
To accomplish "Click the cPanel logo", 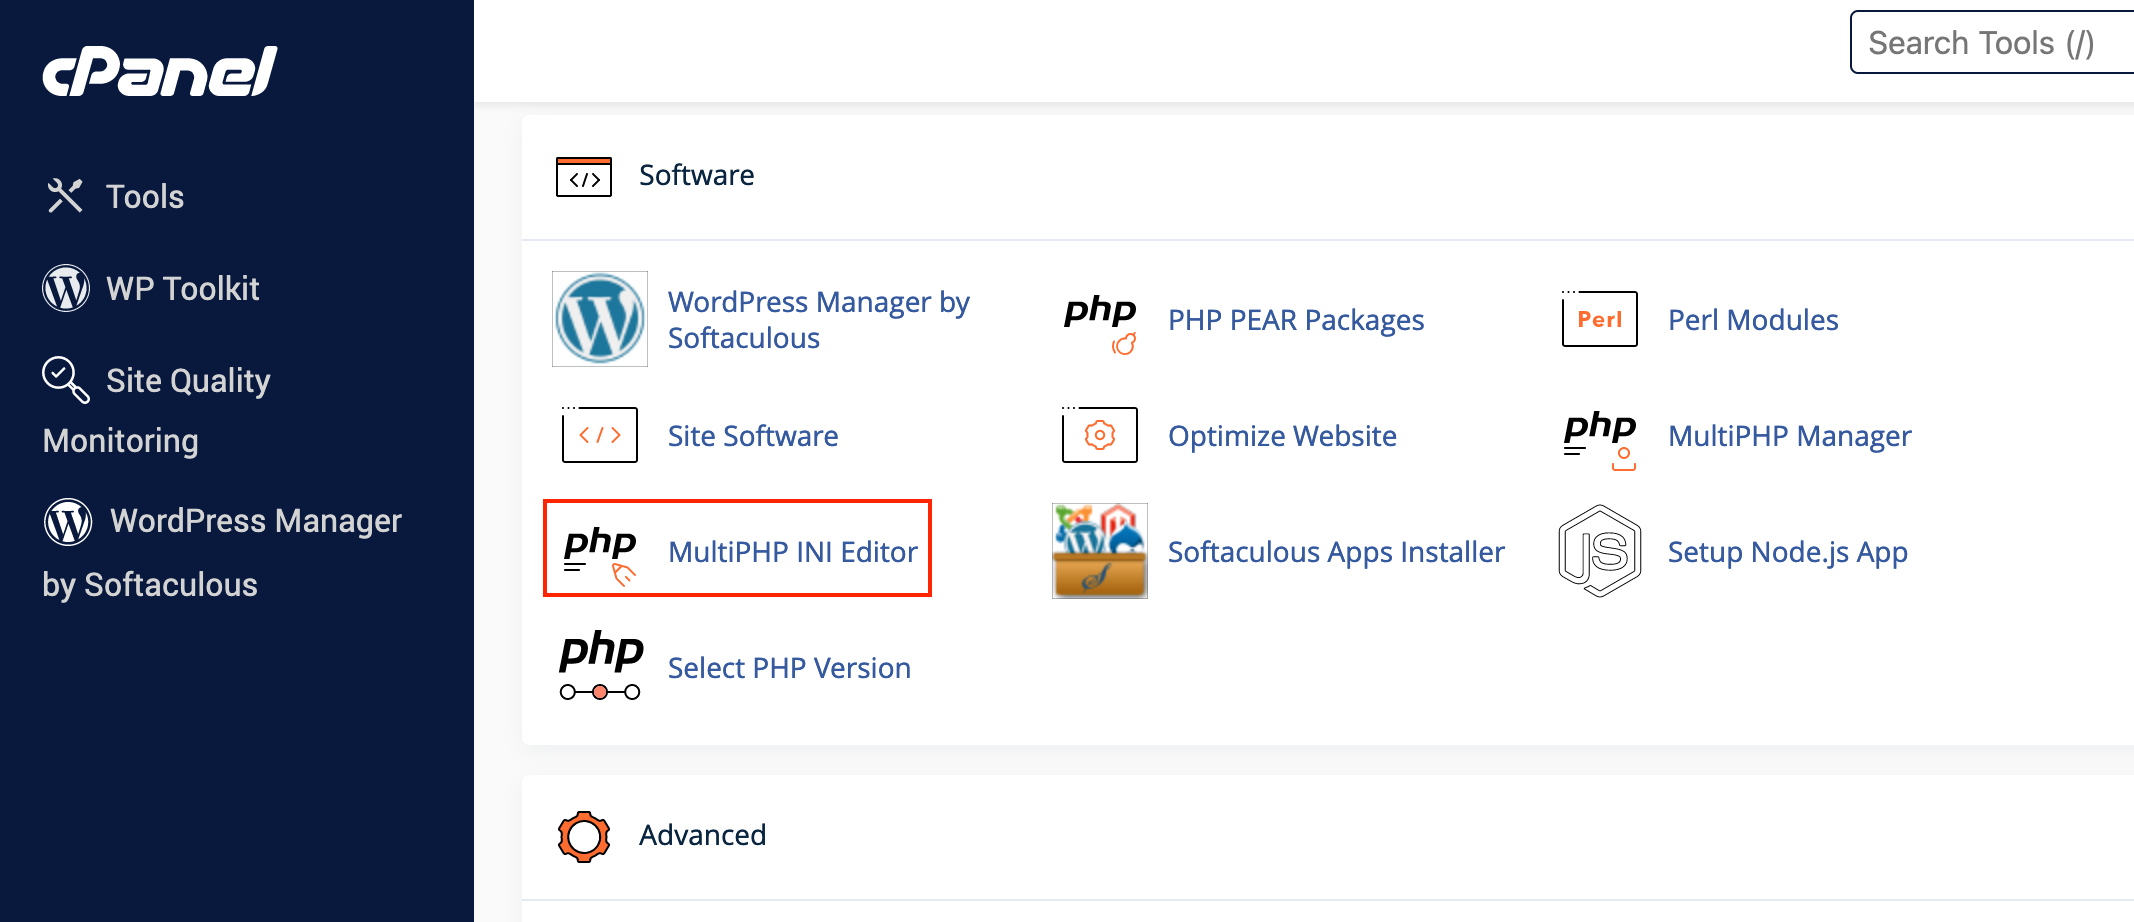I will [160, 72].
